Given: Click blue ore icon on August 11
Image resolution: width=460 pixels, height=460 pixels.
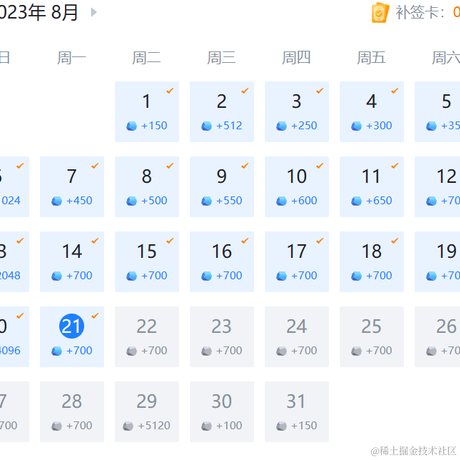Looking at the screenshot, I should (x=357, y=201).
